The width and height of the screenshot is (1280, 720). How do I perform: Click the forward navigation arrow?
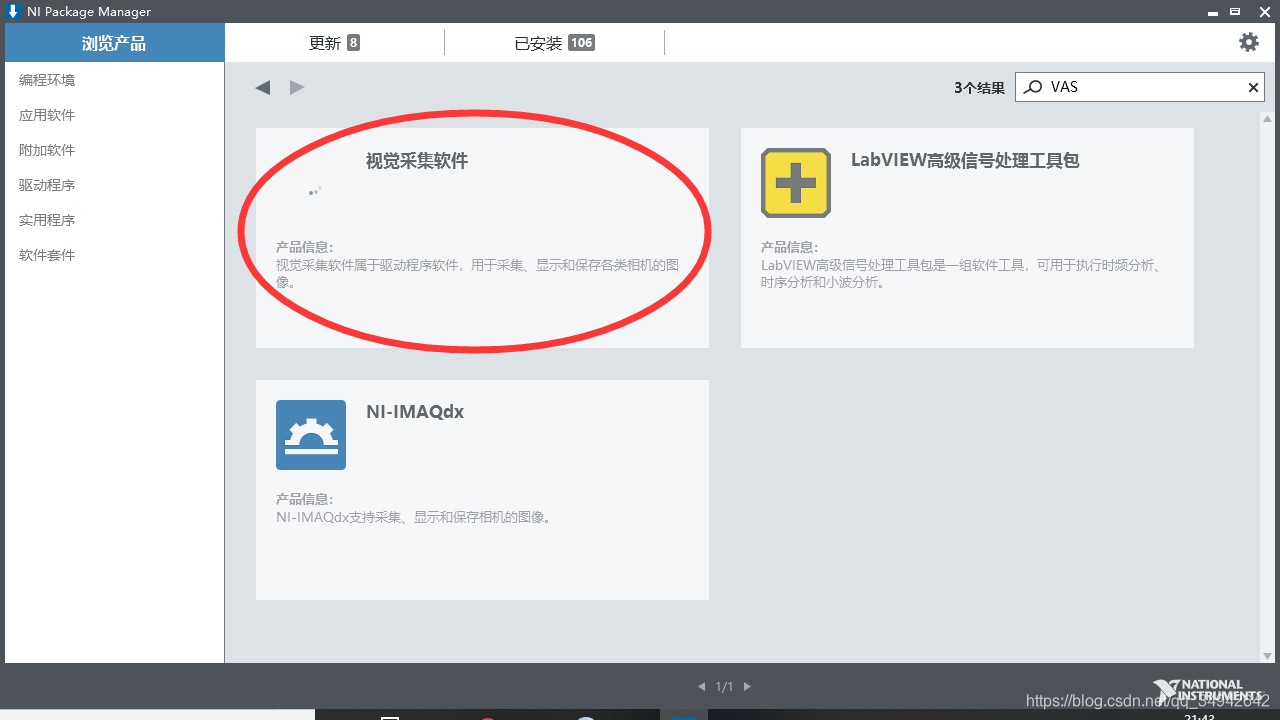click(x=296, y=87)
